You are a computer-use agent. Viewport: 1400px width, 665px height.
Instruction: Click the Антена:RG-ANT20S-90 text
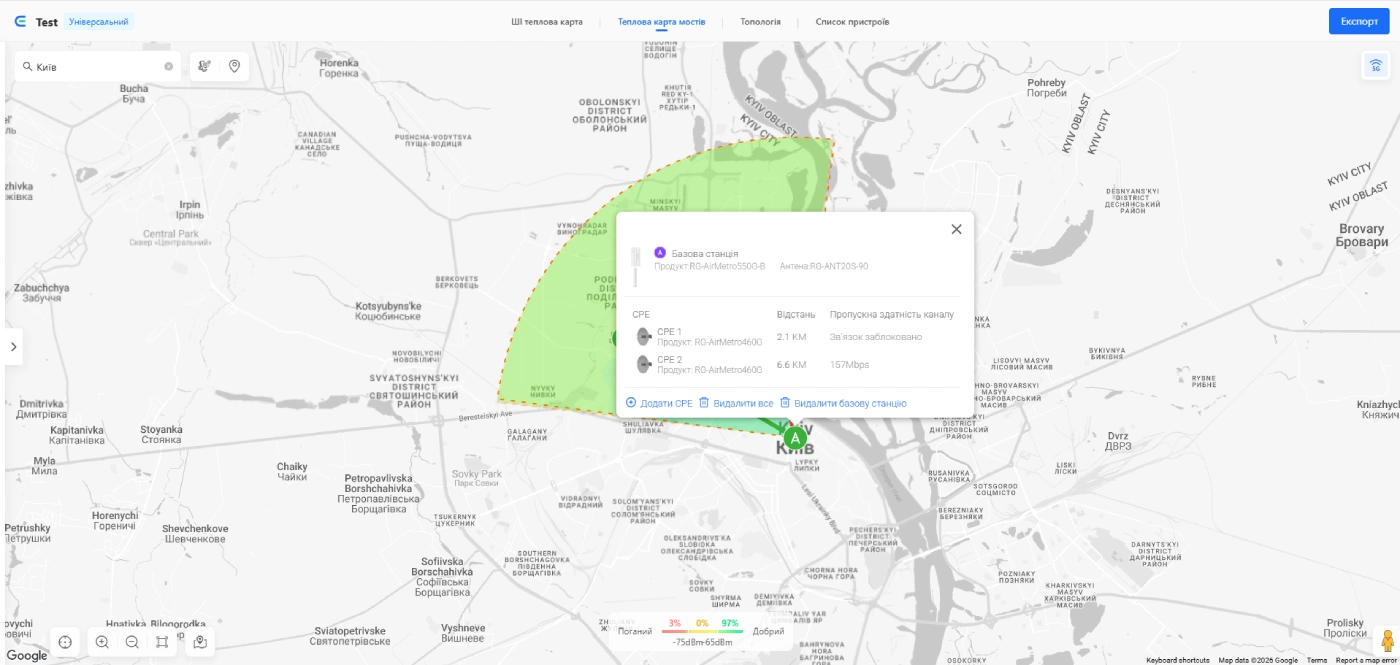pyautogui.click(x=824, y=266)
